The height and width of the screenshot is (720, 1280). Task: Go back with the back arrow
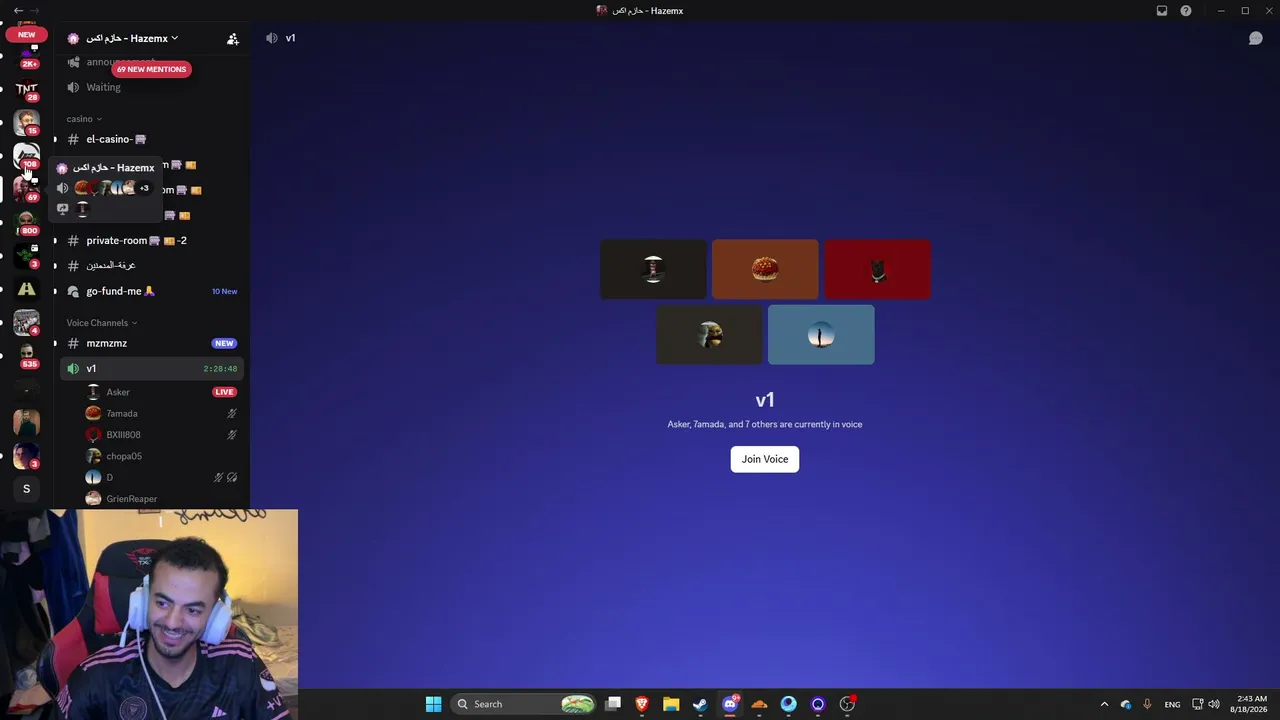(18, 11)
